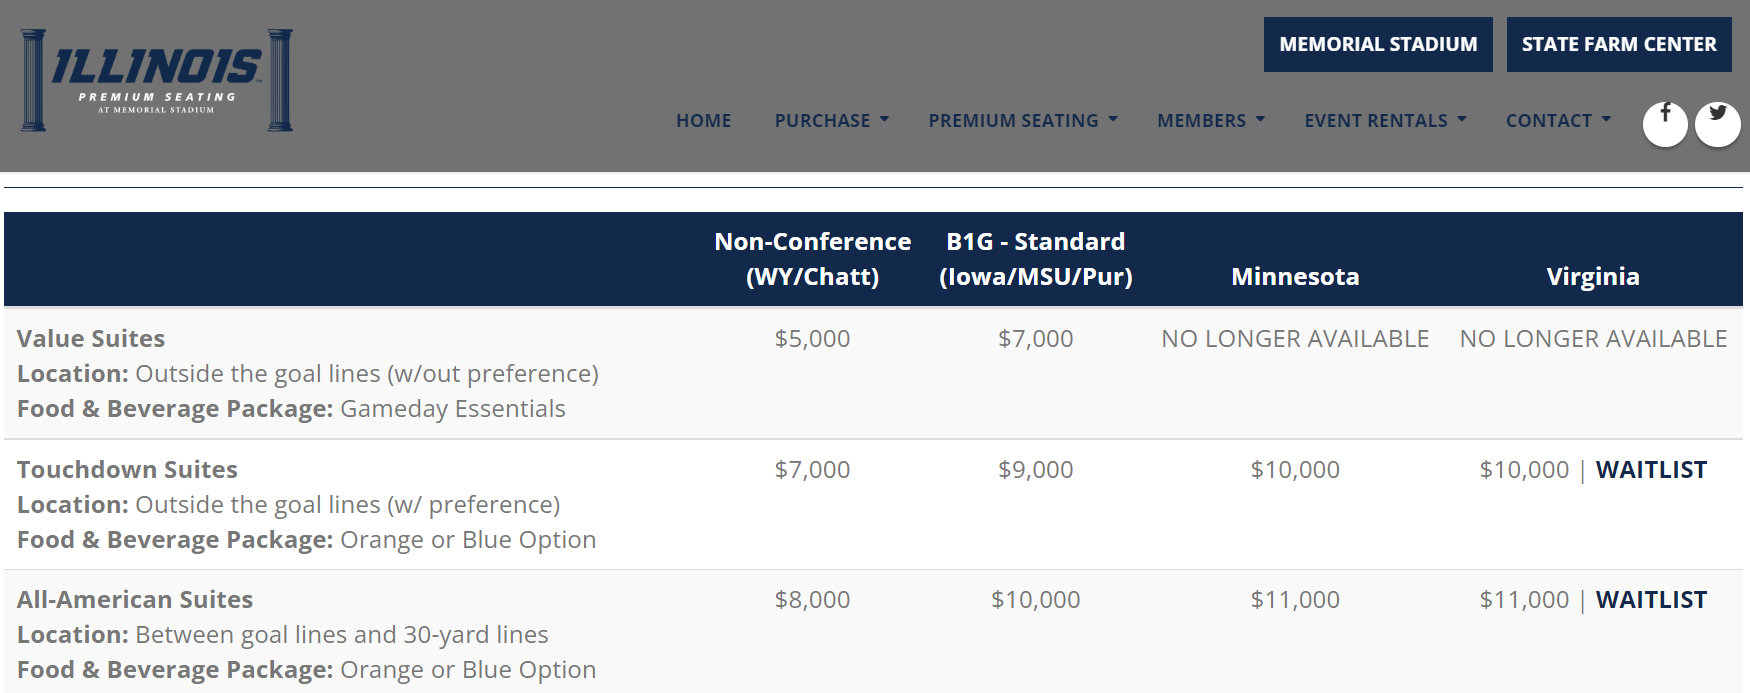Click the Non-Conference column header
Viewport: 1750px width, 693px height.
pos(812,259)
